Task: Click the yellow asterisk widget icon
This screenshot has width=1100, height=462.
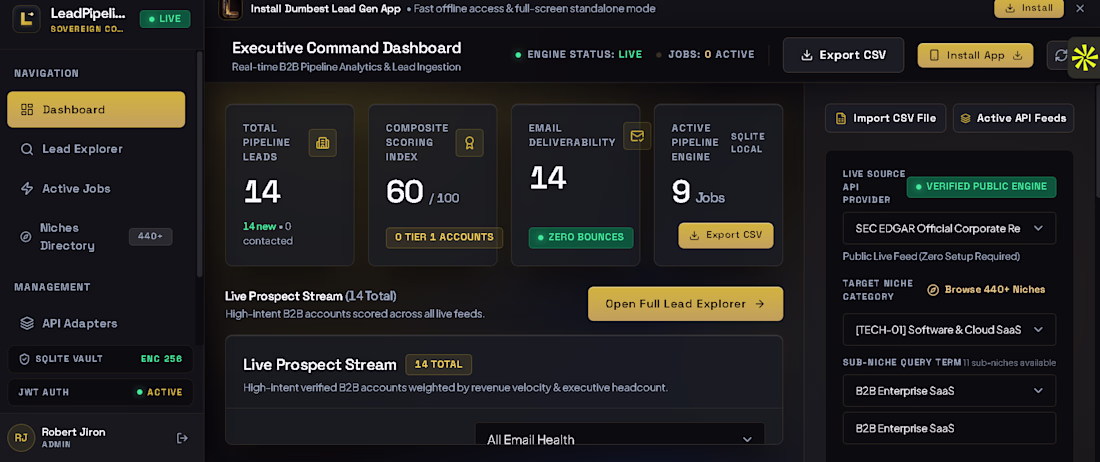Action: click(x=1084, y=57)
